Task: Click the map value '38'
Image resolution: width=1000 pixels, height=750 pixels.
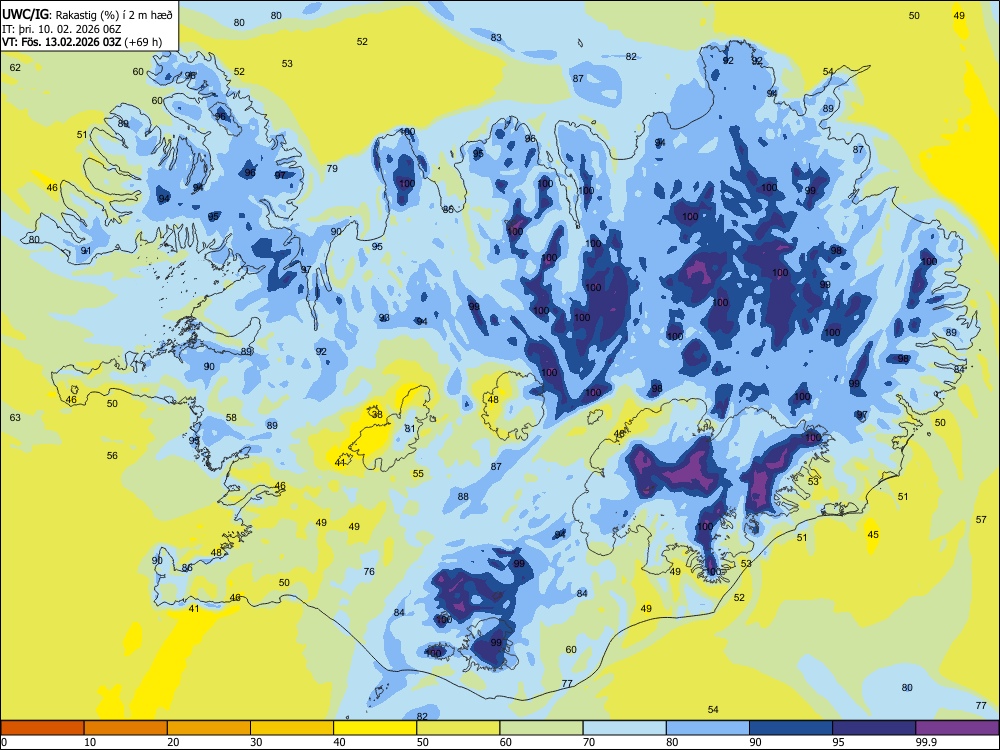Action: pos(378,415)
